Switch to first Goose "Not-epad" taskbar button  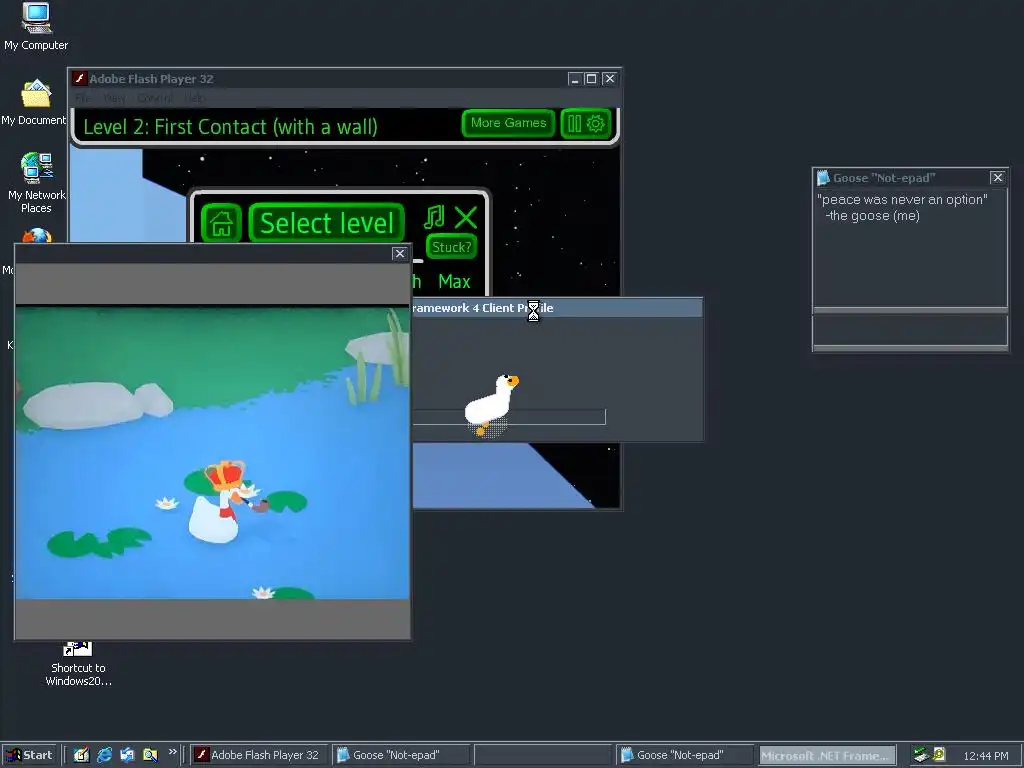coord(400,755)
